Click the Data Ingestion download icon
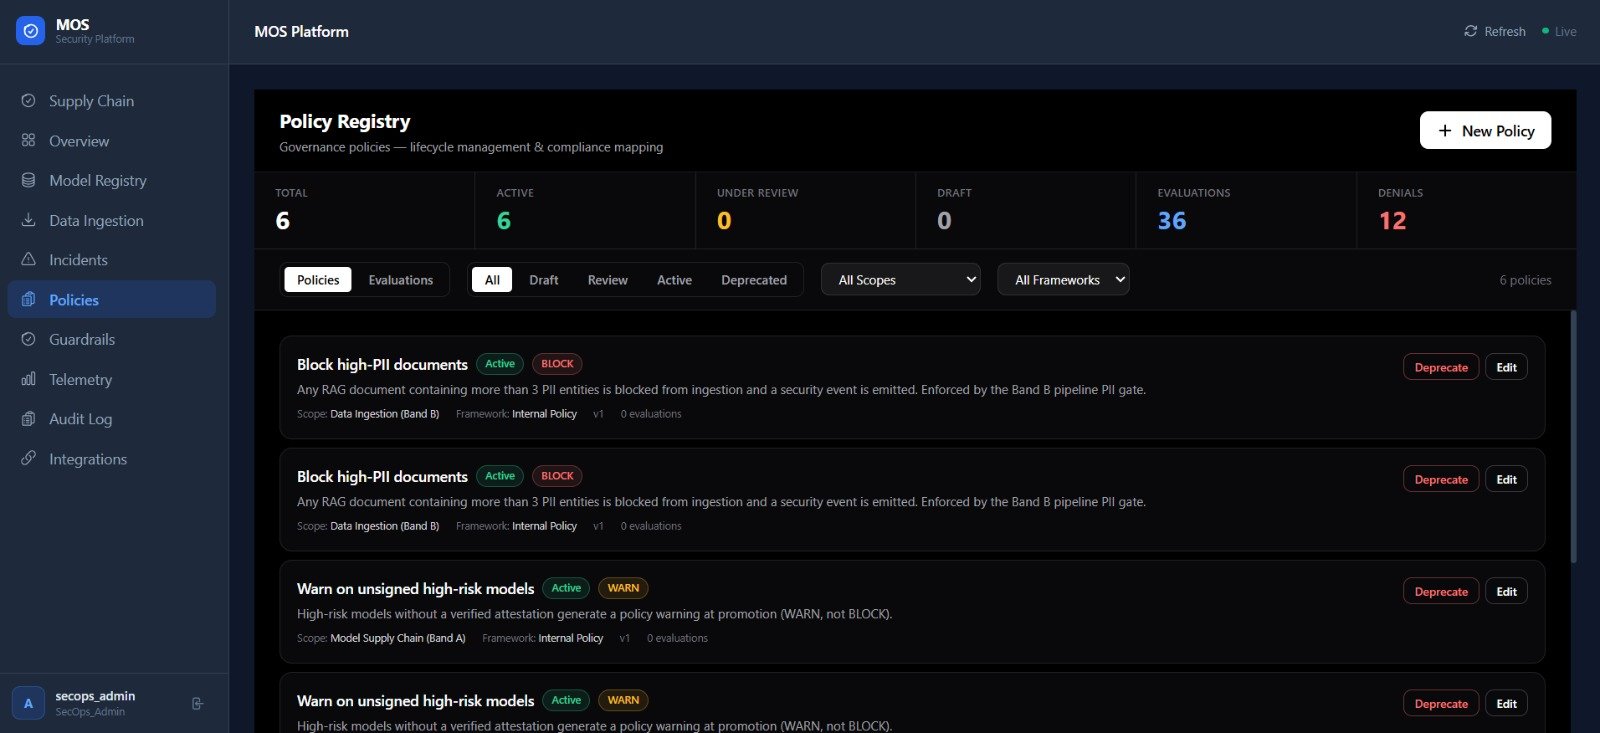Viewport: 1600px width, 733px height. click(28, 220)
